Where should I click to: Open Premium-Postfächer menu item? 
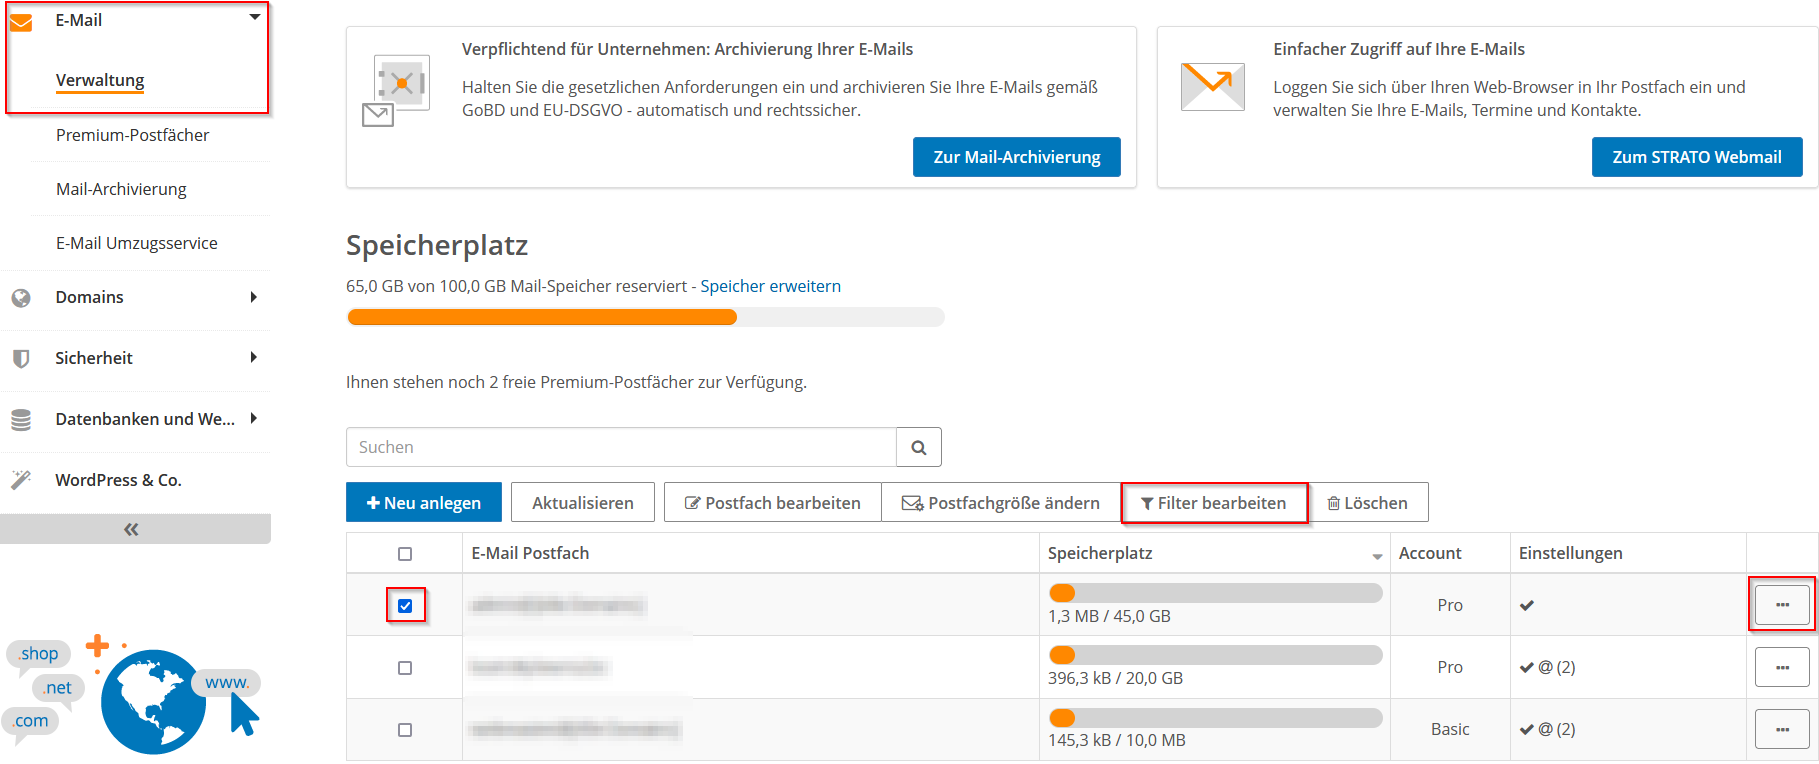tap(132, 135)
